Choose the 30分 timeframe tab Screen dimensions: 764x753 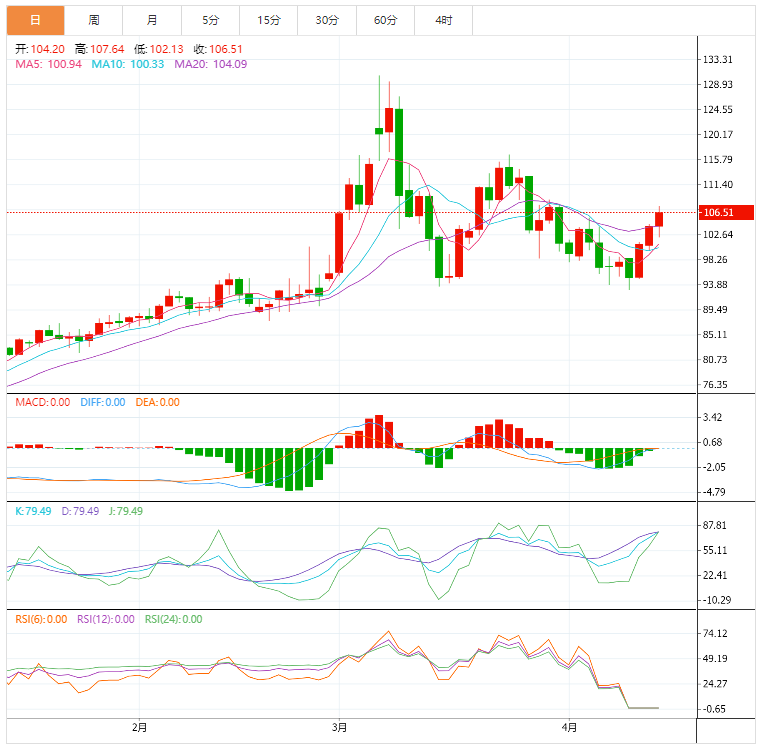pyautogui.click(x=327, y=20)
